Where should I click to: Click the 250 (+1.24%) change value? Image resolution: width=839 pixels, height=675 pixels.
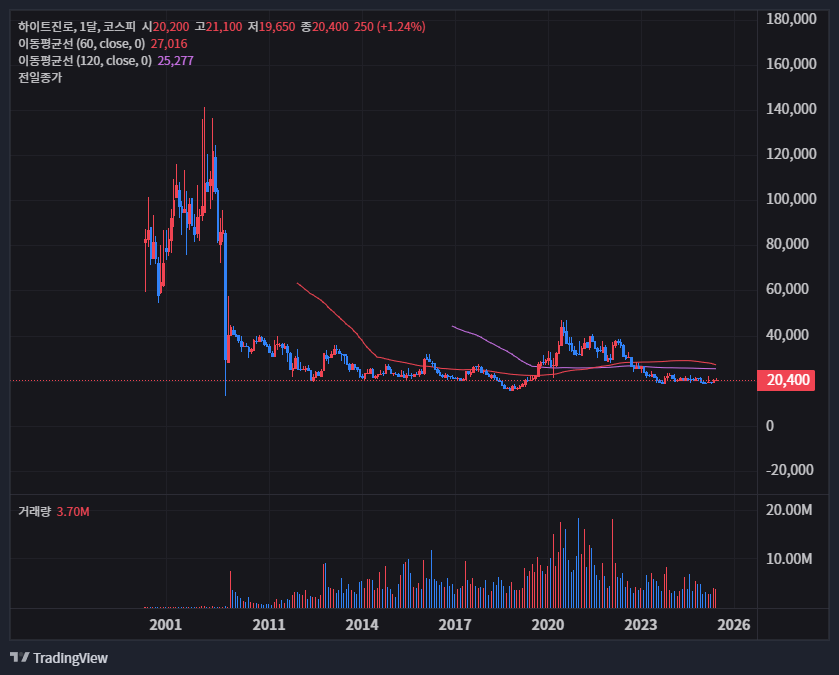pyautogui.click(x=390, y=27)
